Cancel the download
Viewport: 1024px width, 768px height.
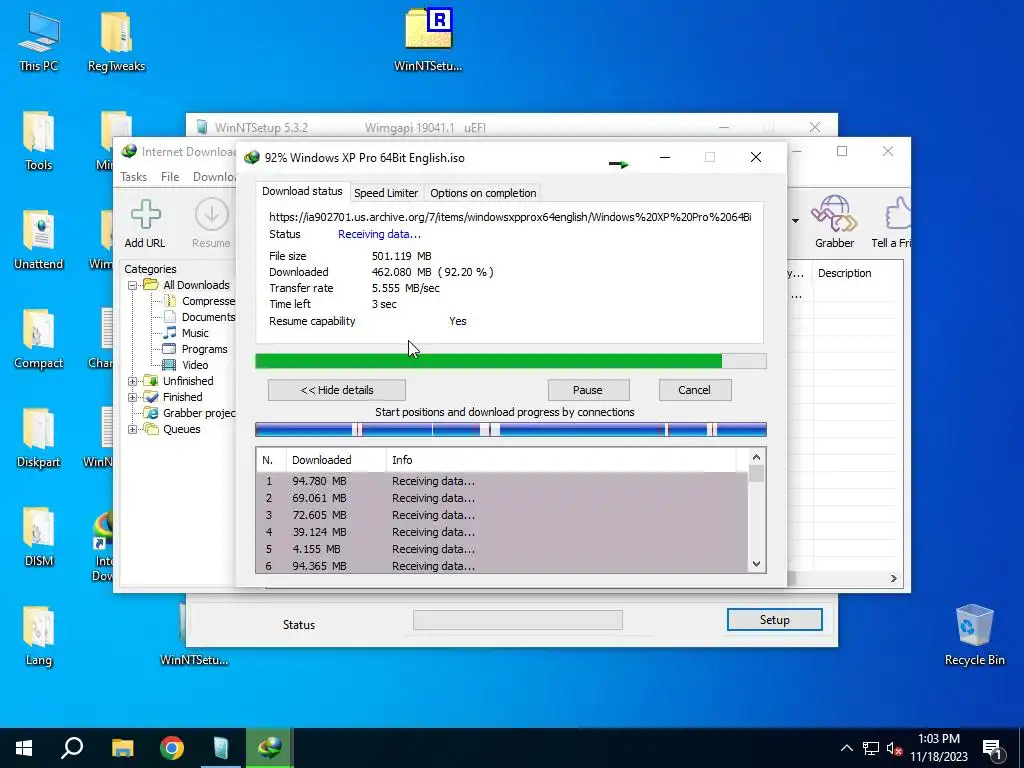(x=694, y=390)
